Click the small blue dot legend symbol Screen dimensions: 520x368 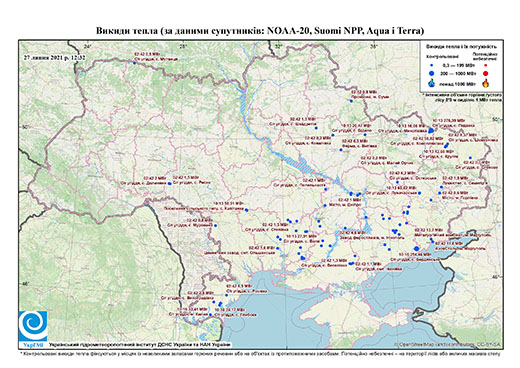432,65
